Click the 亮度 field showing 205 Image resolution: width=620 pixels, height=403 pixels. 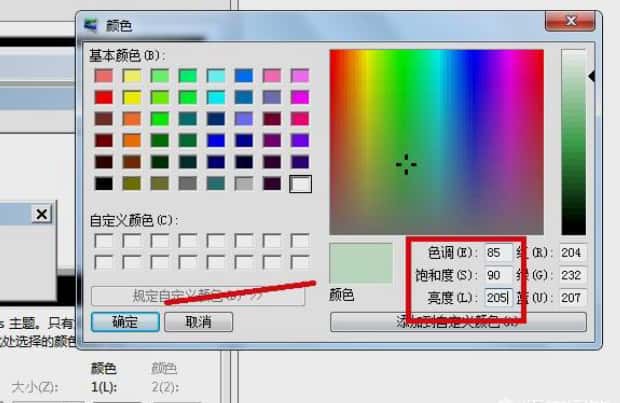pos(499,297)
